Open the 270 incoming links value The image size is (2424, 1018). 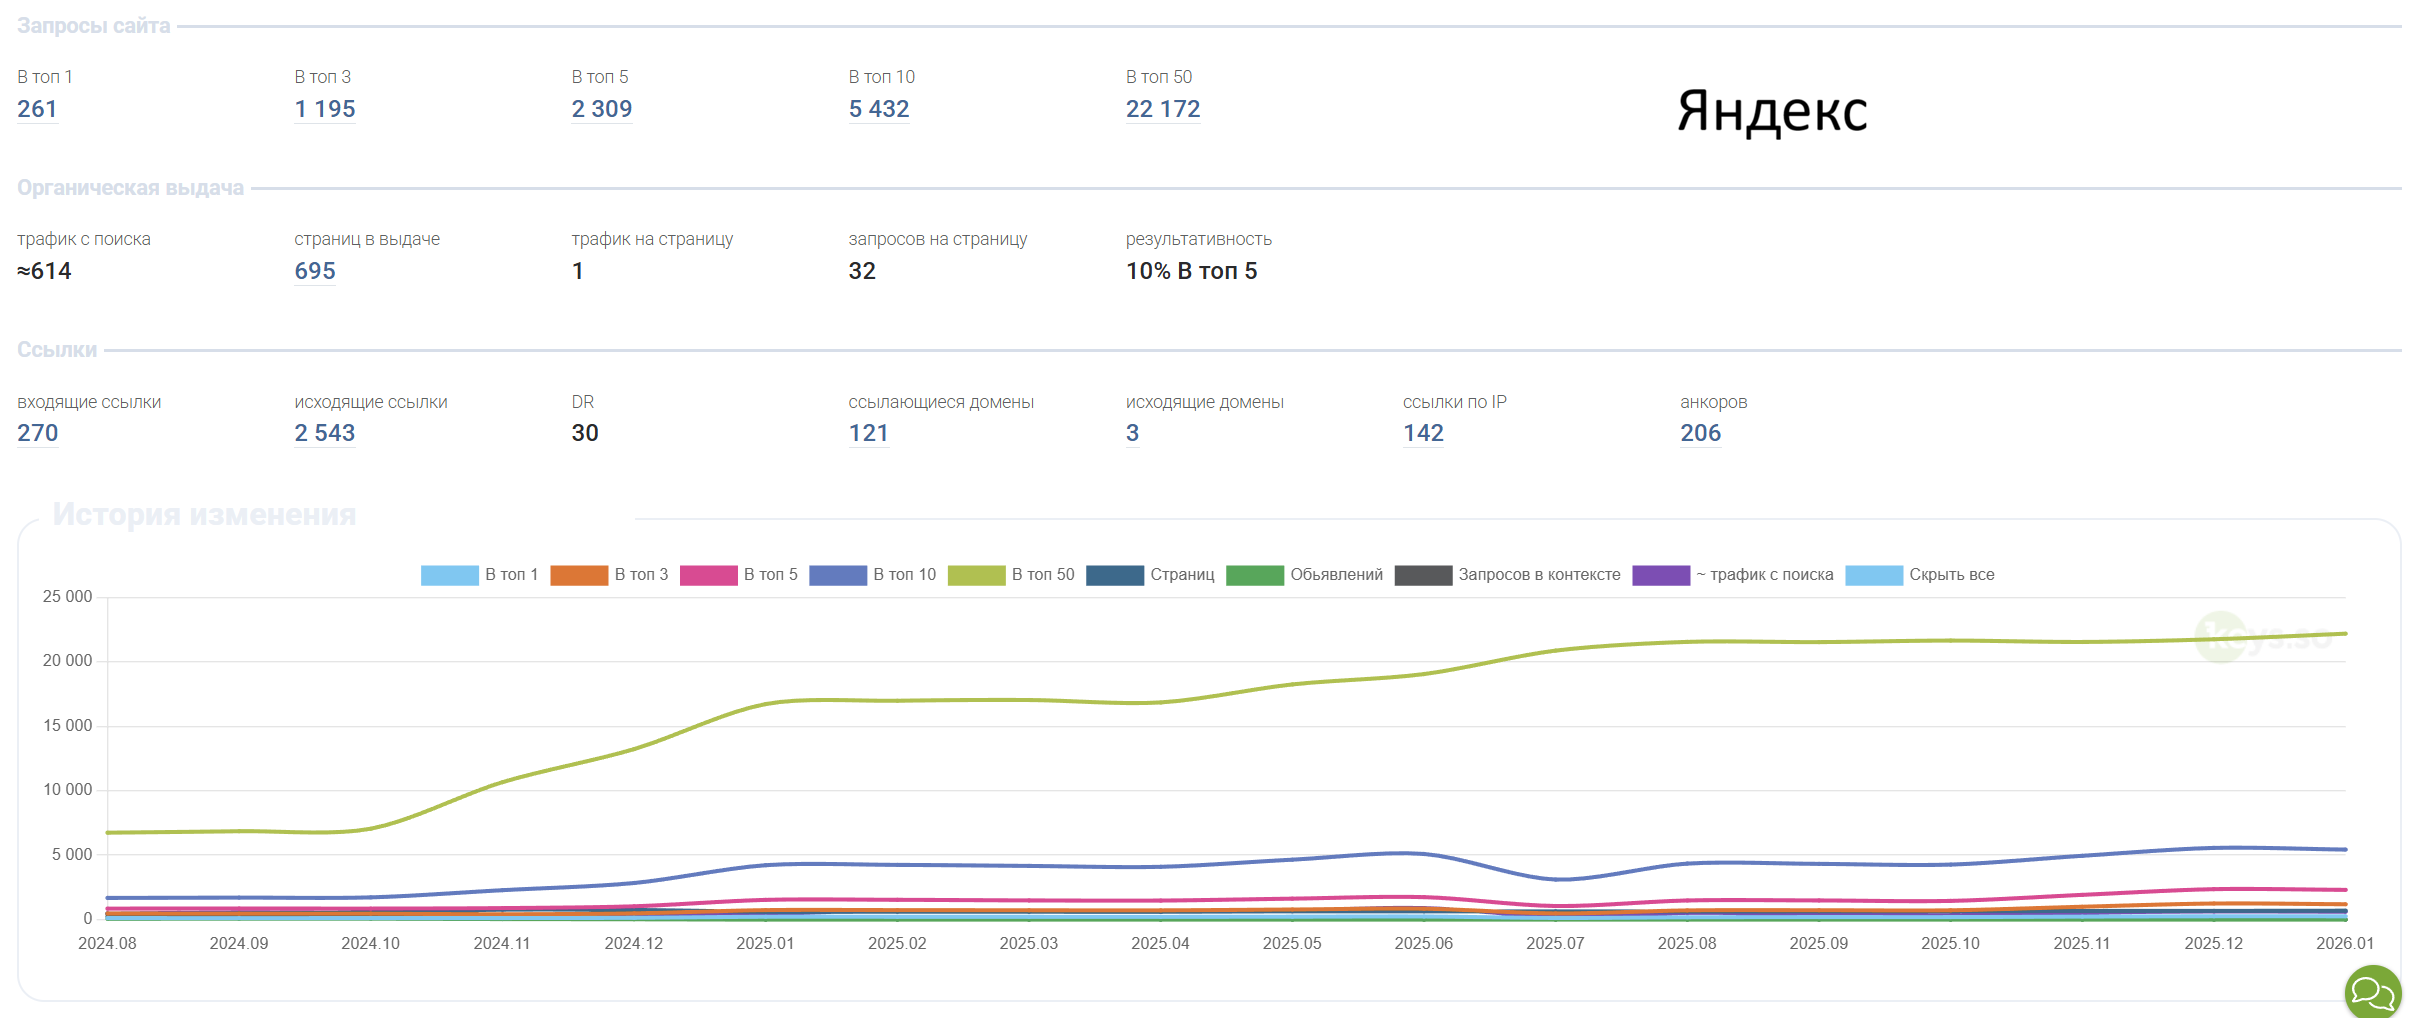[x=38, y=433]
